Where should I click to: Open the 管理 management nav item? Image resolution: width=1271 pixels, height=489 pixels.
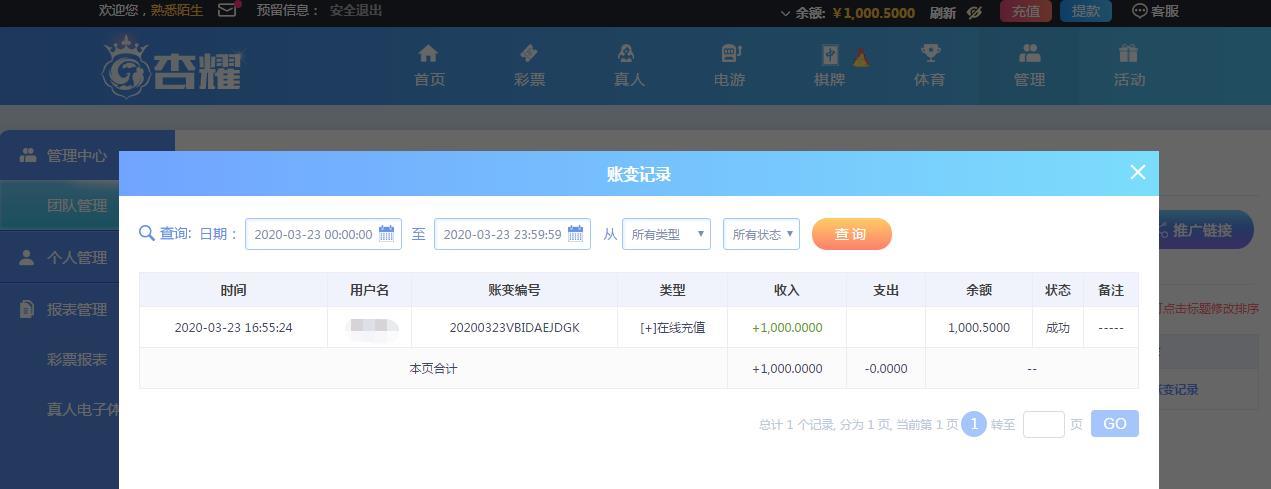pos(1029,66)
